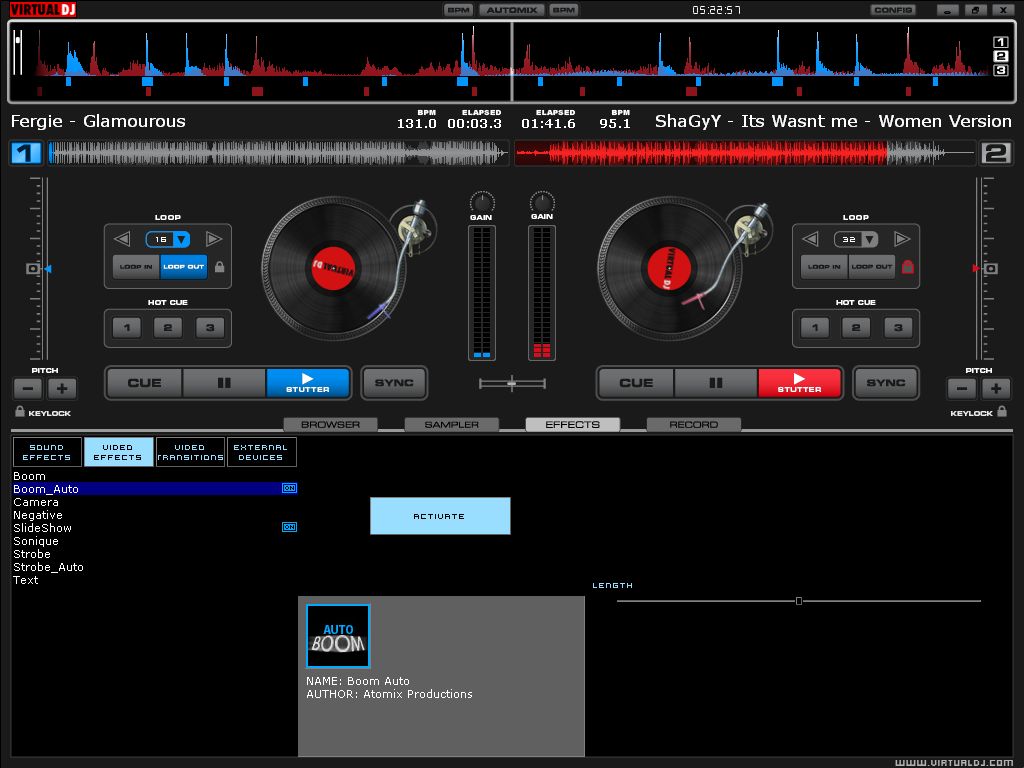Screen dimensions: 1024x768
Task: Click right deck hot cue 1
Action: coord(815,328)
